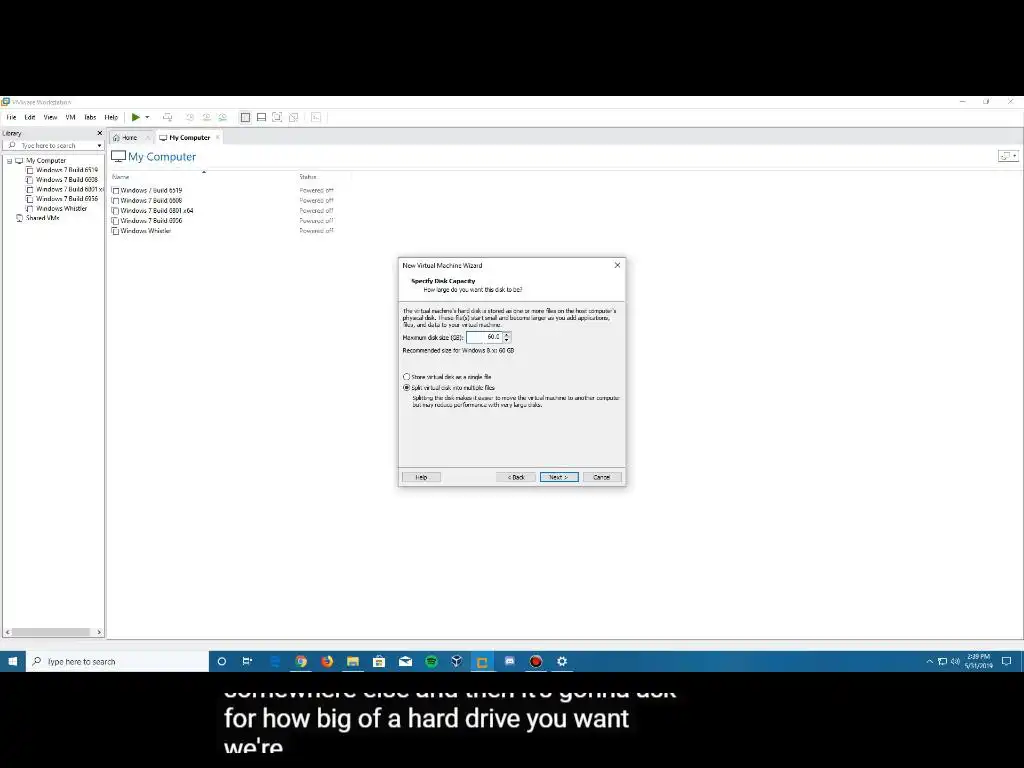Select My Computer in the library tree

46,161
